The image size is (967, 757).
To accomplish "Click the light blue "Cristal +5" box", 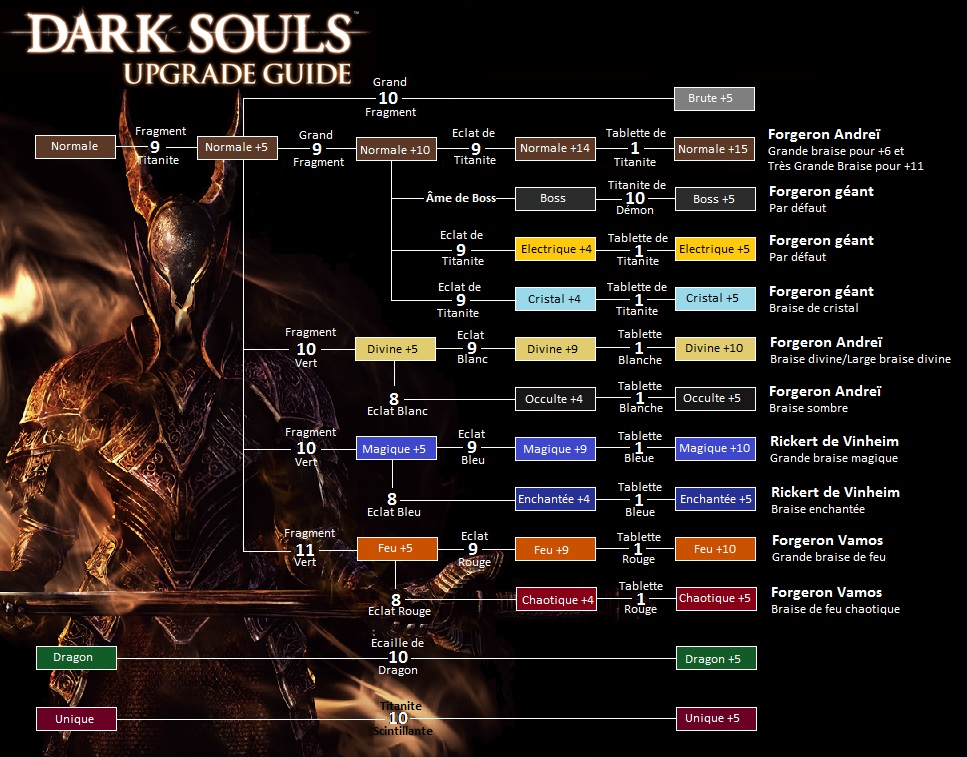I will click(x=715, y=299).
